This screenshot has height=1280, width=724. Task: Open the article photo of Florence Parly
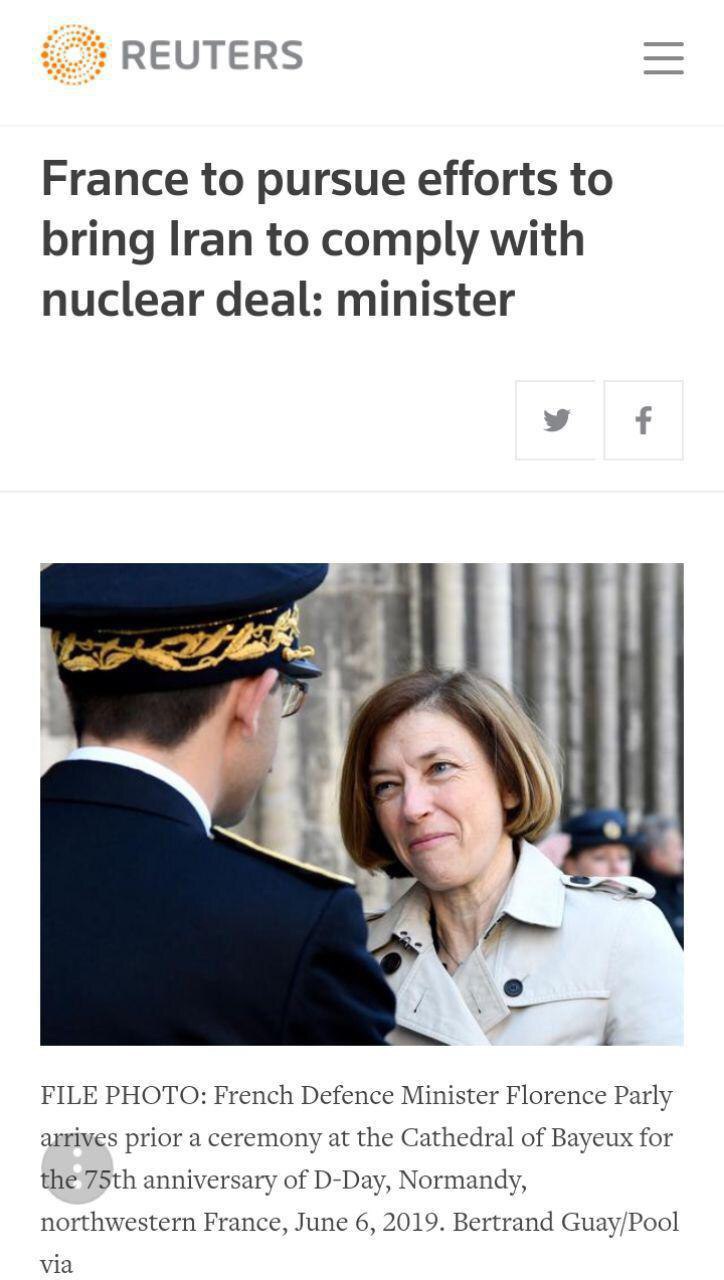point(362,804)
